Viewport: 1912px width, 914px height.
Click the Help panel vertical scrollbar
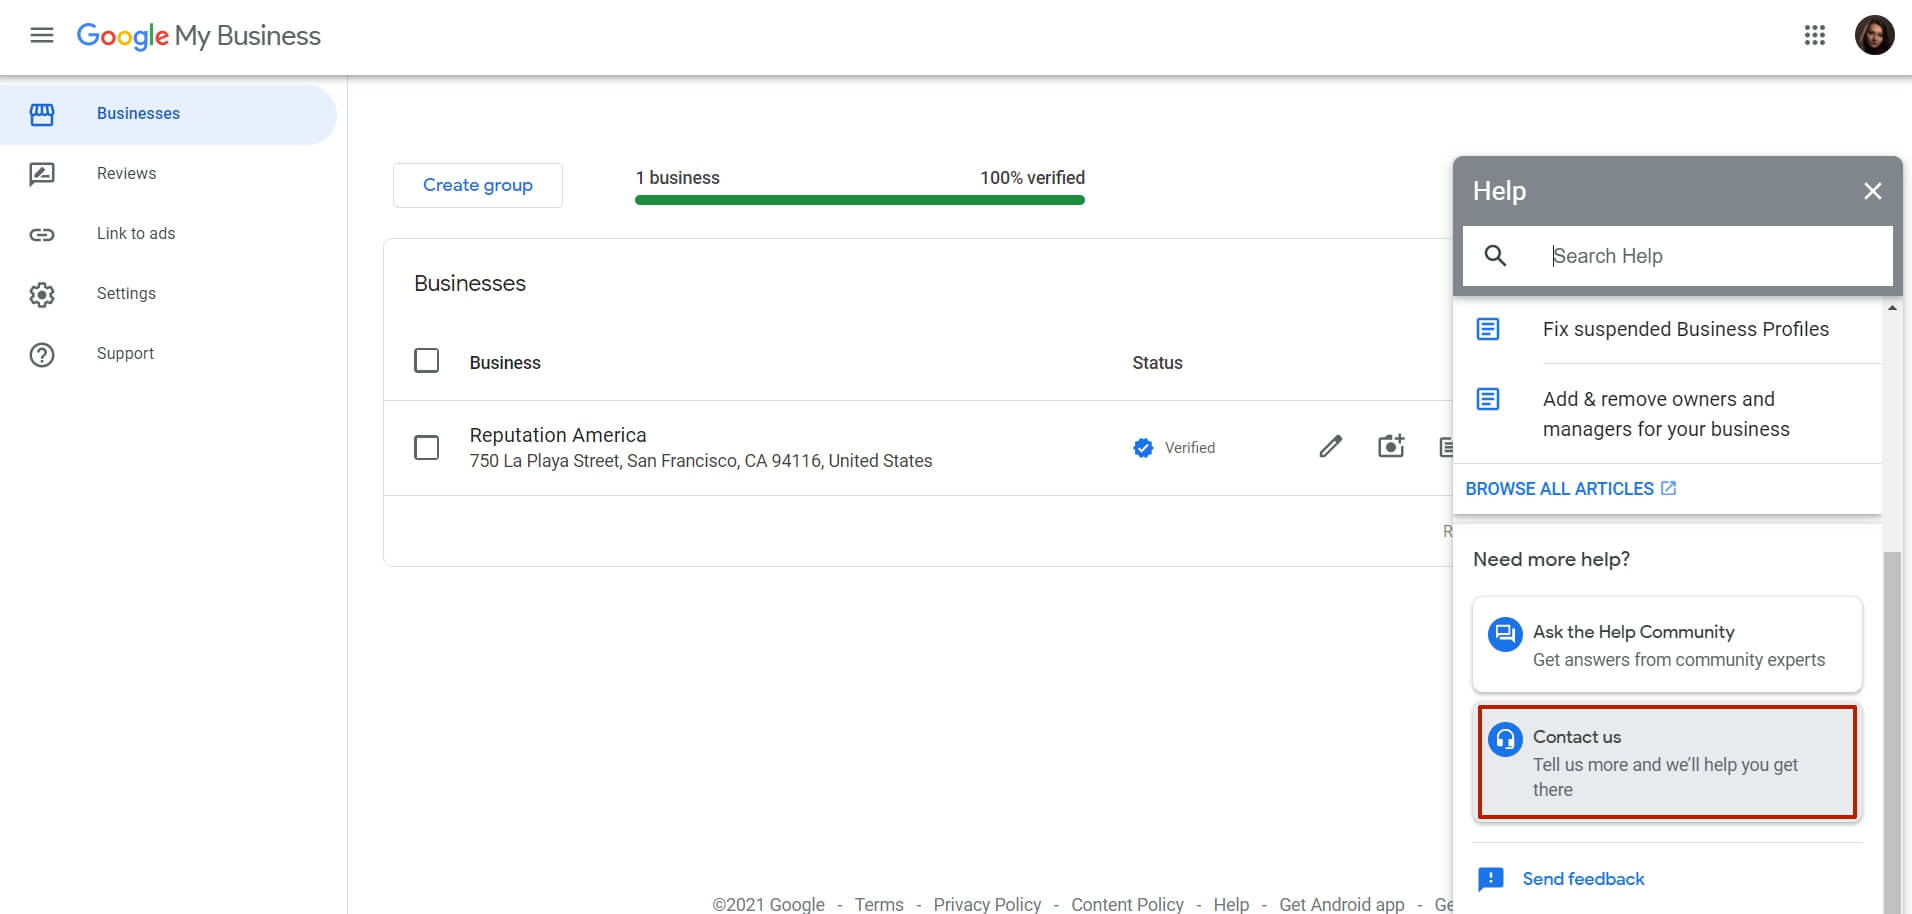pyautogui.click(x=1891, y=731)
